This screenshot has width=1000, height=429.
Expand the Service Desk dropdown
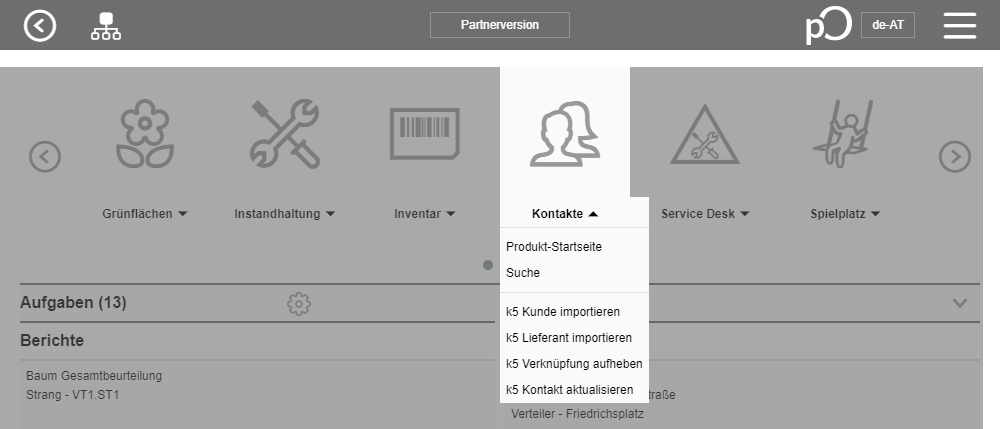click(x=705, y=214)
